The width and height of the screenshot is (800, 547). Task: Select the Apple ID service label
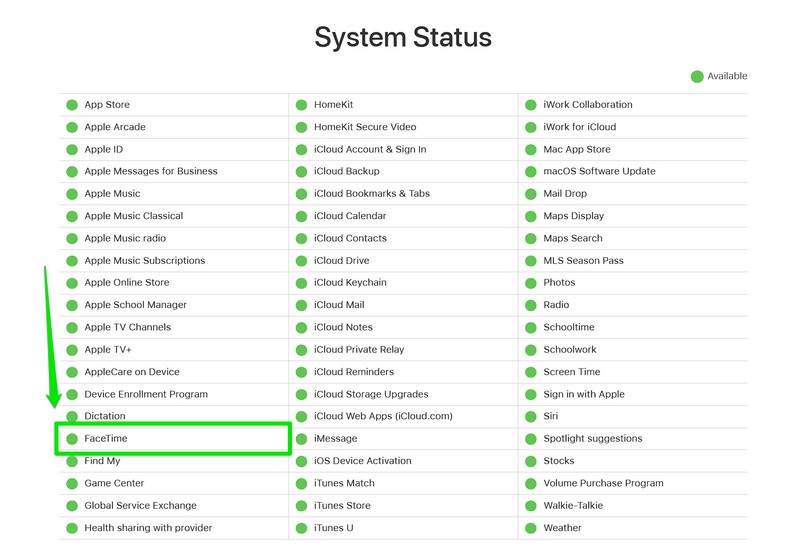pyautogui.click(x=104, y=149)
